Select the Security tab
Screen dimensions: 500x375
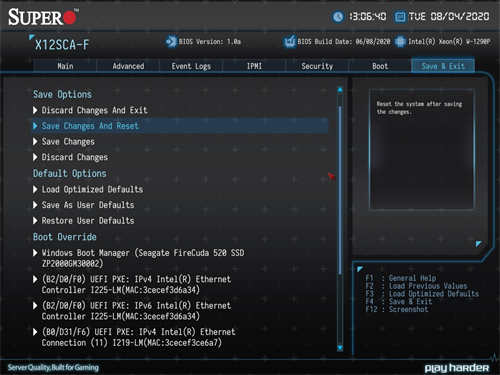point(317,66)
